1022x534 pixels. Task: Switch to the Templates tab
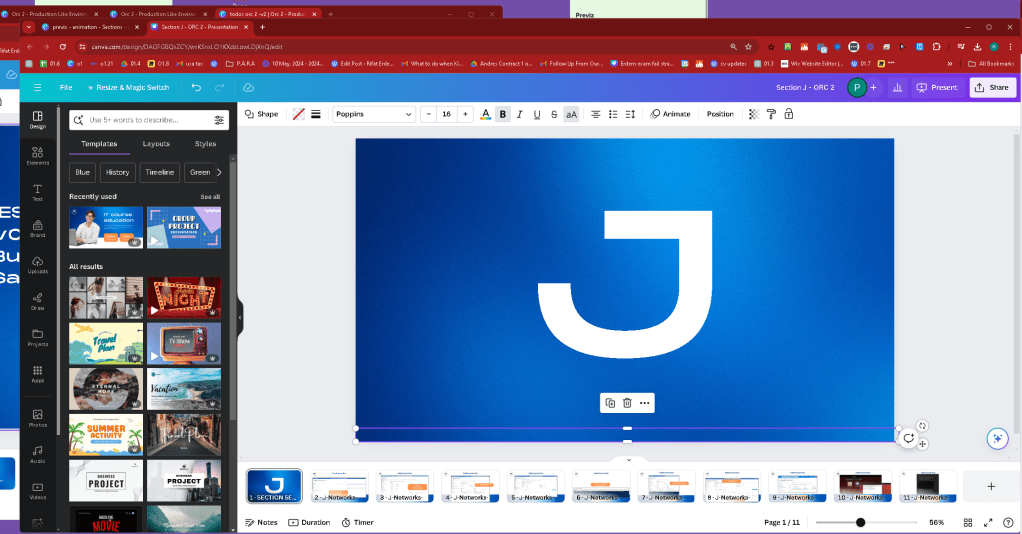click(x=99, y=144)
